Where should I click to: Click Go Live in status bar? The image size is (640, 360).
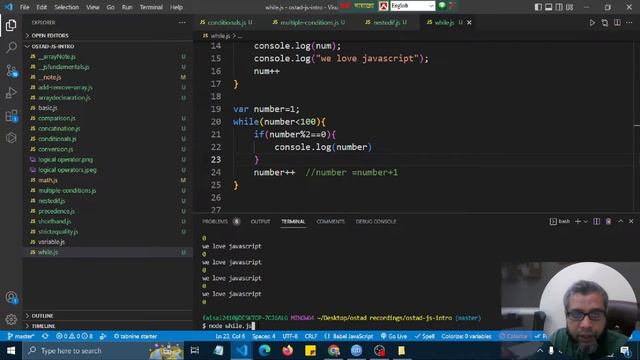tap(393, 336)
